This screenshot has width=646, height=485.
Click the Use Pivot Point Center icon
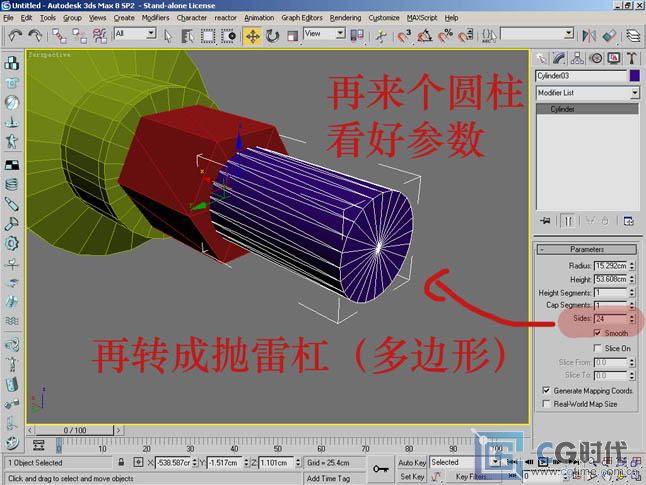pos(357,35)
